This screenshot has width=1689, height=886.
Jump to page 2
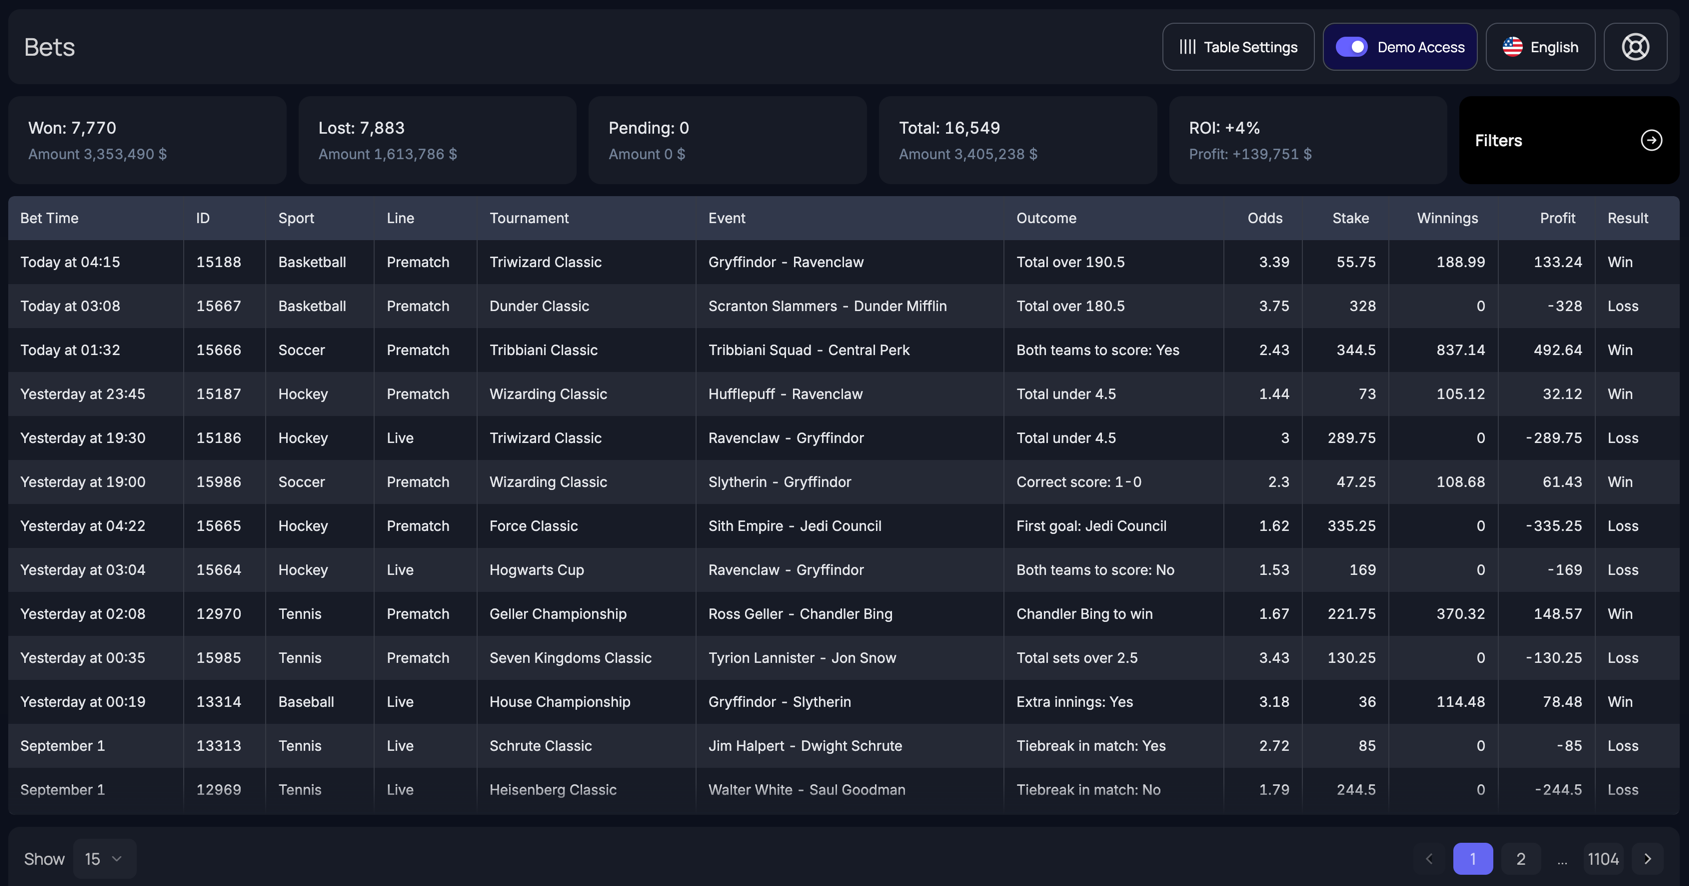pos(1520,859)
